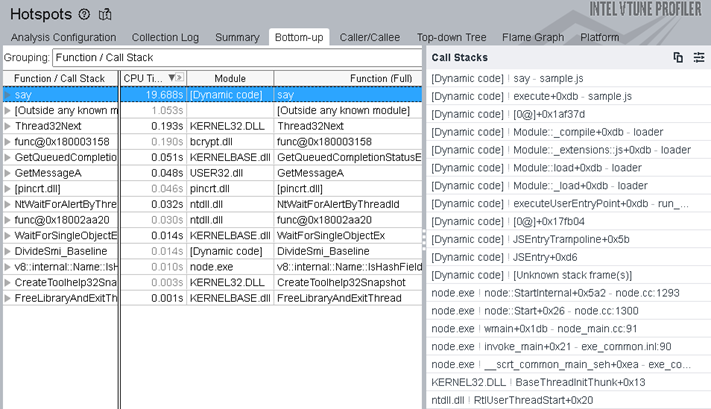This screenshot has height=409, width=711.
Task: Expand the GetMessageA row
Action: tap(8, 173)
